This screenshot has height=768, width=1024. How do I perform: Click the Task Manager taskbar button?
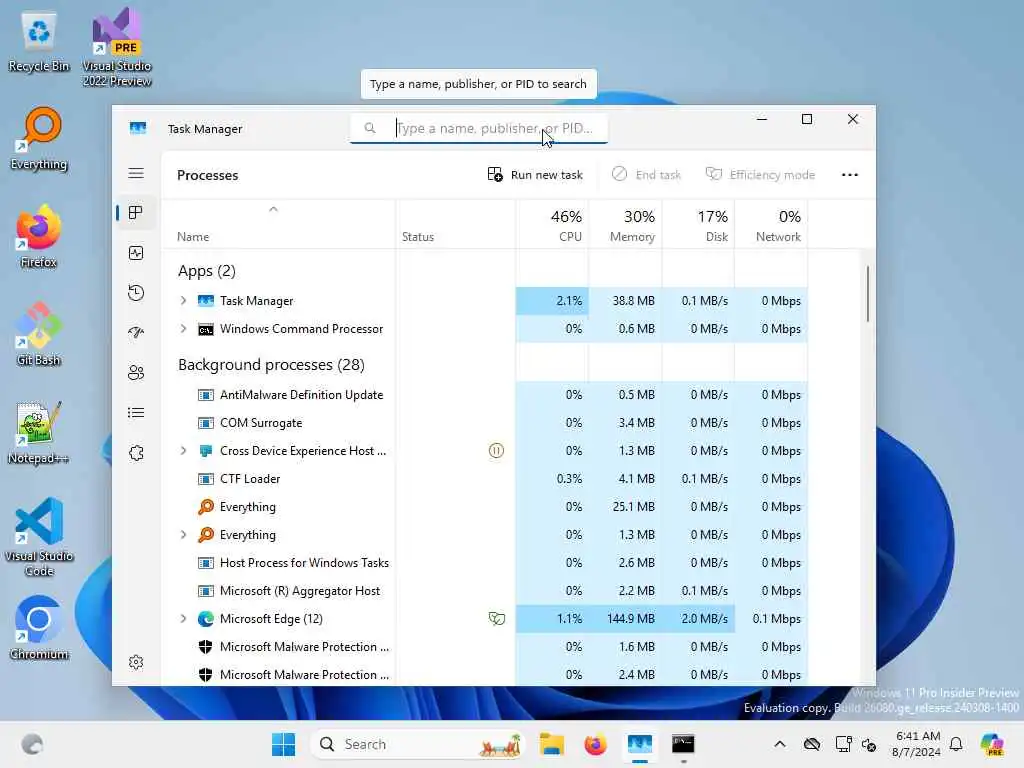[639, 744]
